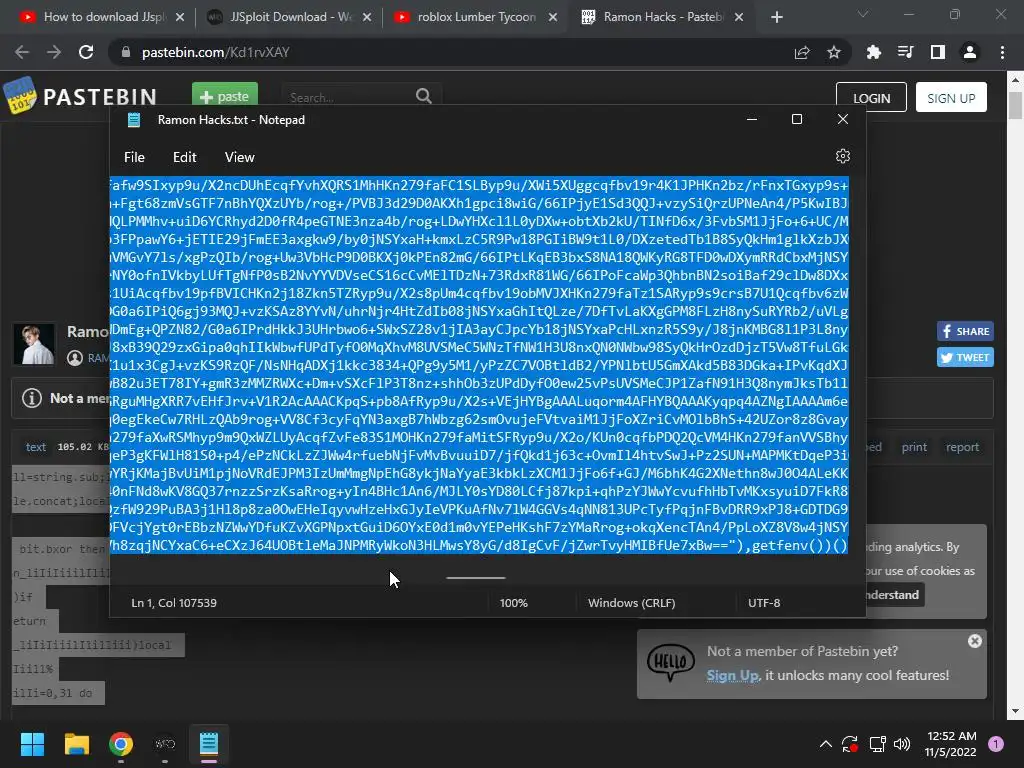1024x768 pixels.
Task: Click the Chrome back arrow
Action: (x=22, y=52)
